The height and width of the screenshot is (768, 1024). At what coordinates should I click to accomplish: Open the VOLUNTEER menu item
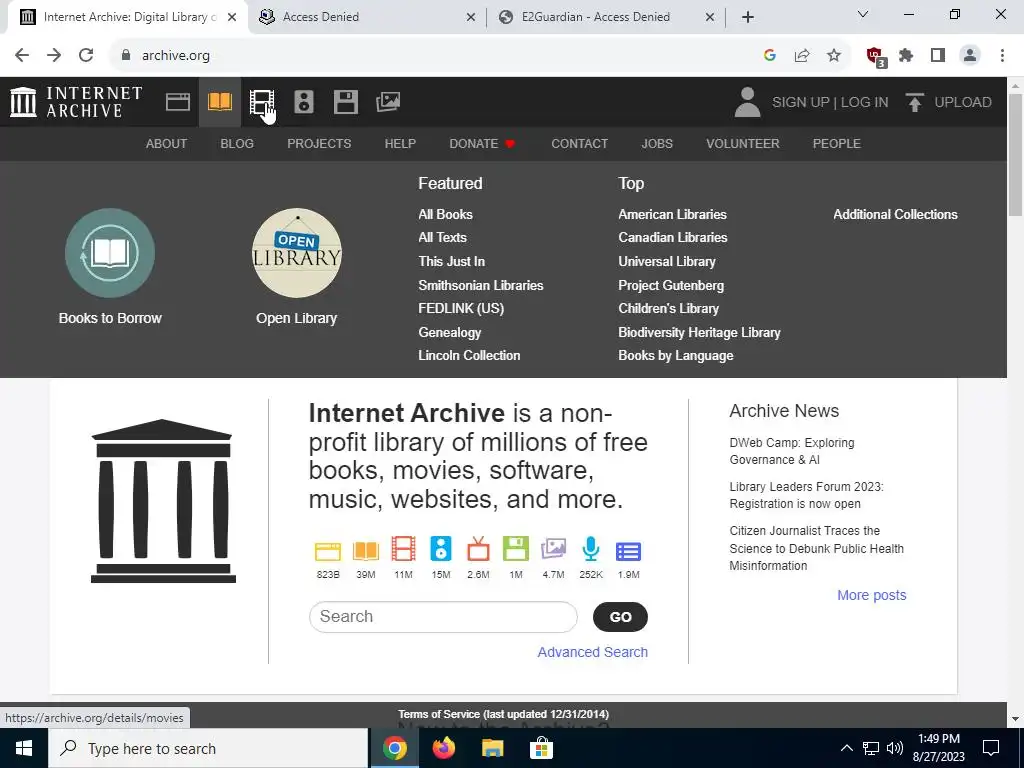(743, 144)
